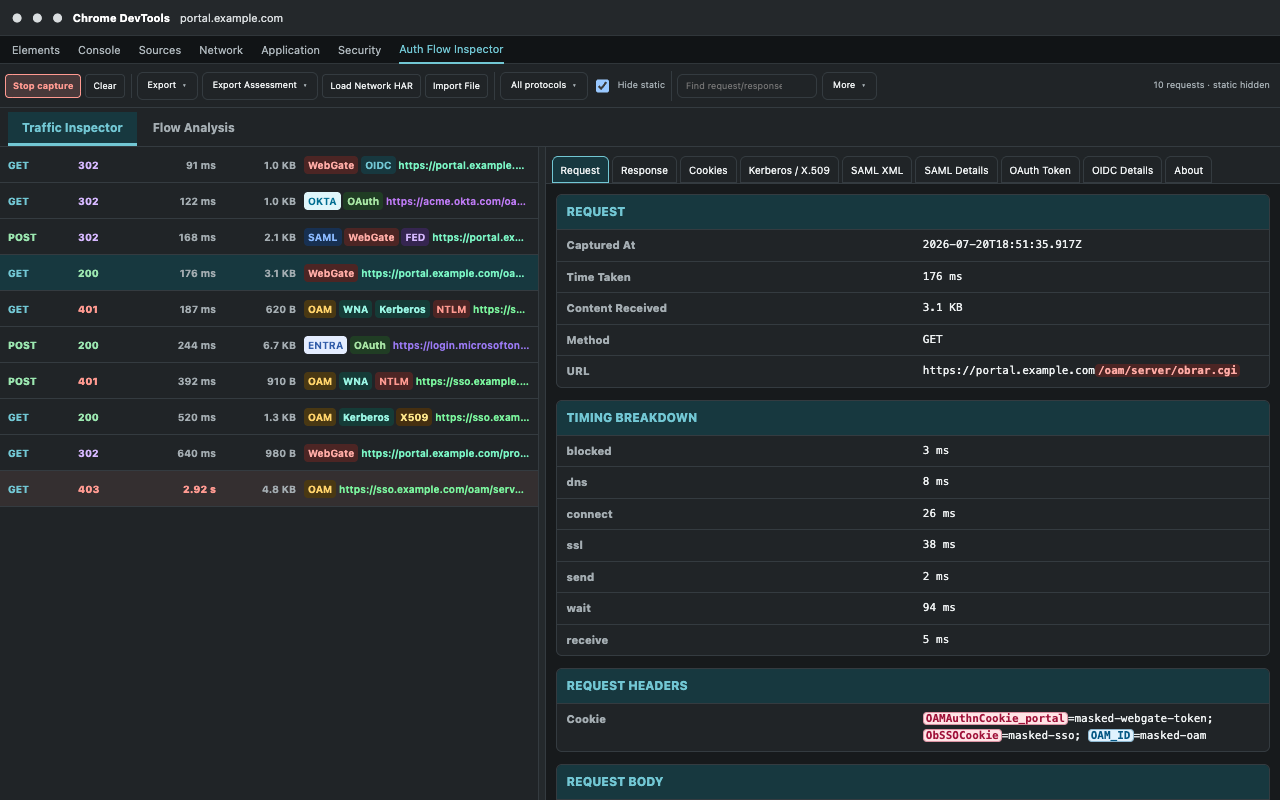Switch to the Flow Analysis tab

[193, 128]
